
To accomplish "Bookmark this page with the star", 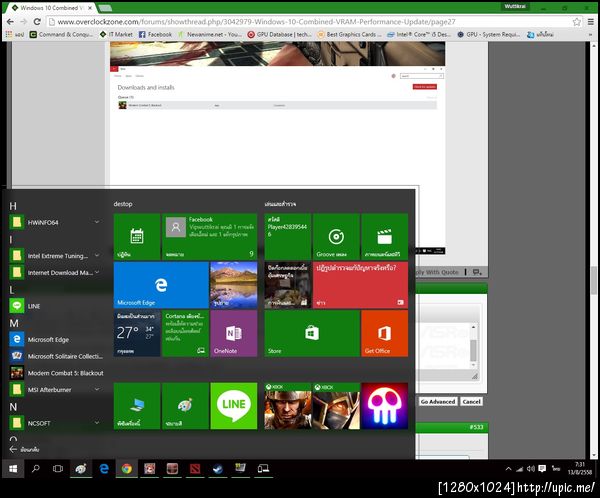I will 577,22.
